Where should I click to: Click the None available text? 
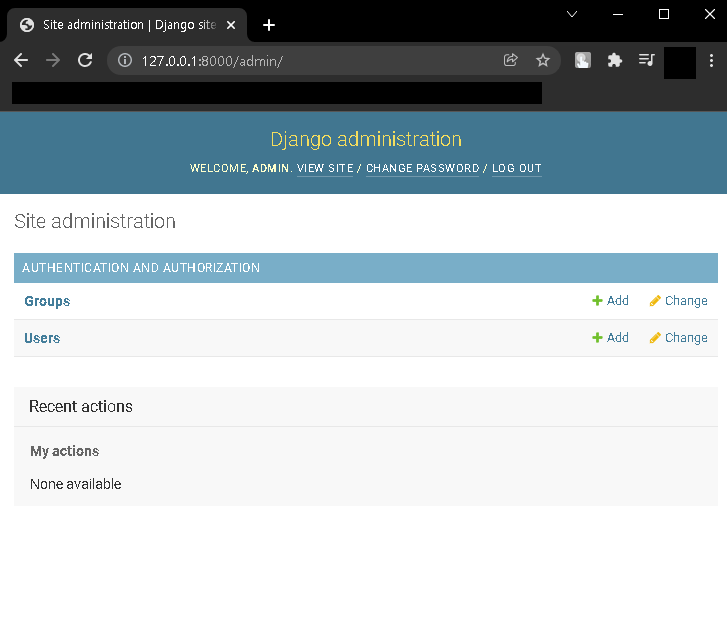pyautogui.click(x=76, y=484)
